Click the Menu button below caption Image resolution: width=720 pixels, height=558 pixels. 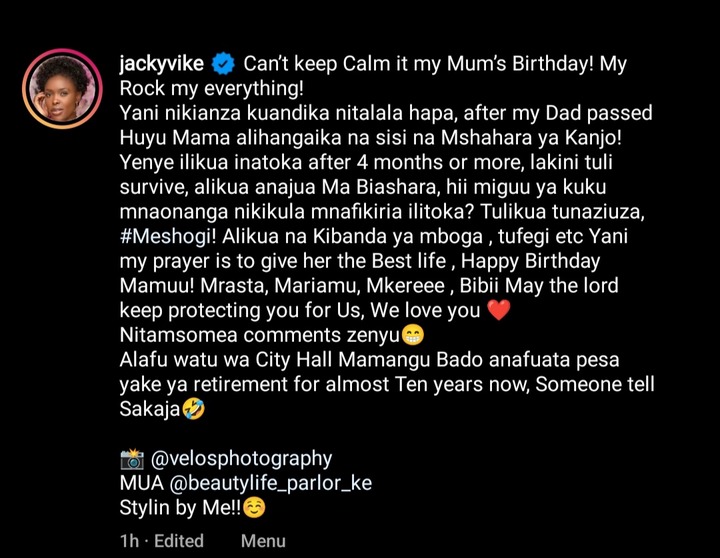pos(263,541)
